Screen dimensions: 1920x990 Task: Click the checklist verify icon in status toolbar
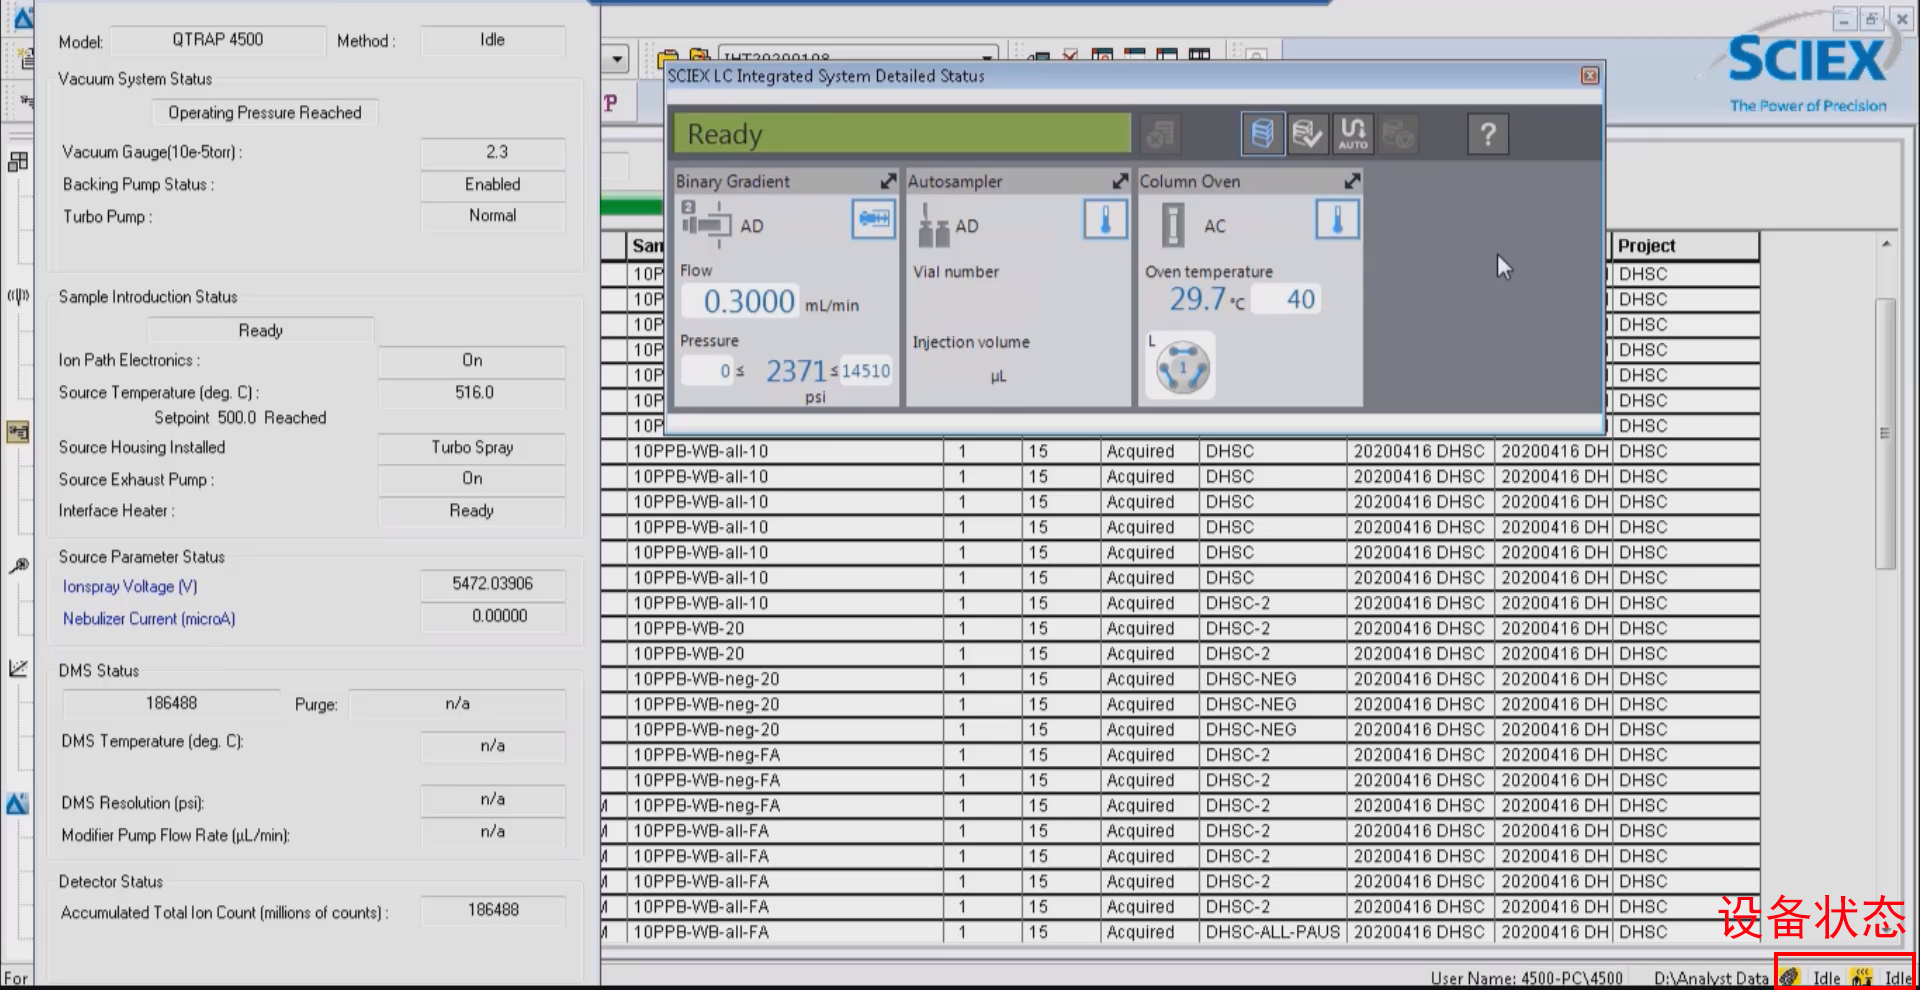1307,134
